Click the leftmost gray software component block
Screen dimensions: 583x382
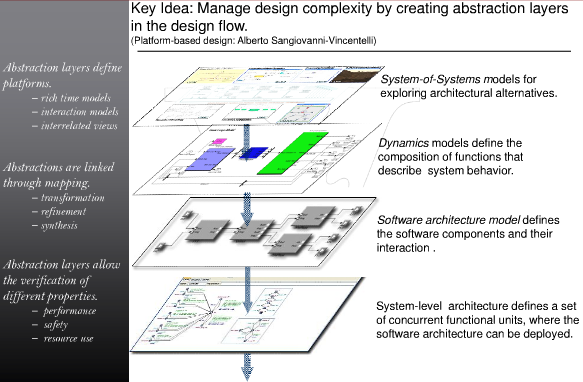(208, 231)
